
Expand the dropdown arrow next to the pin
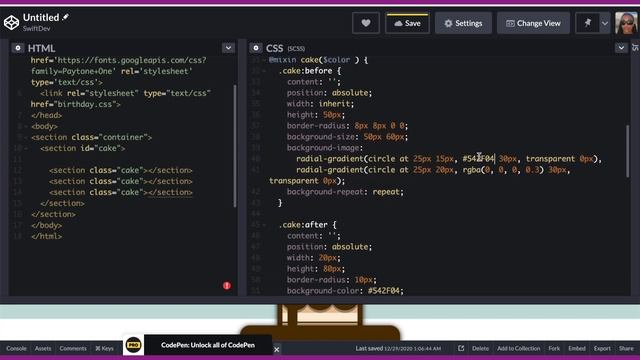[x=605, y=23]
